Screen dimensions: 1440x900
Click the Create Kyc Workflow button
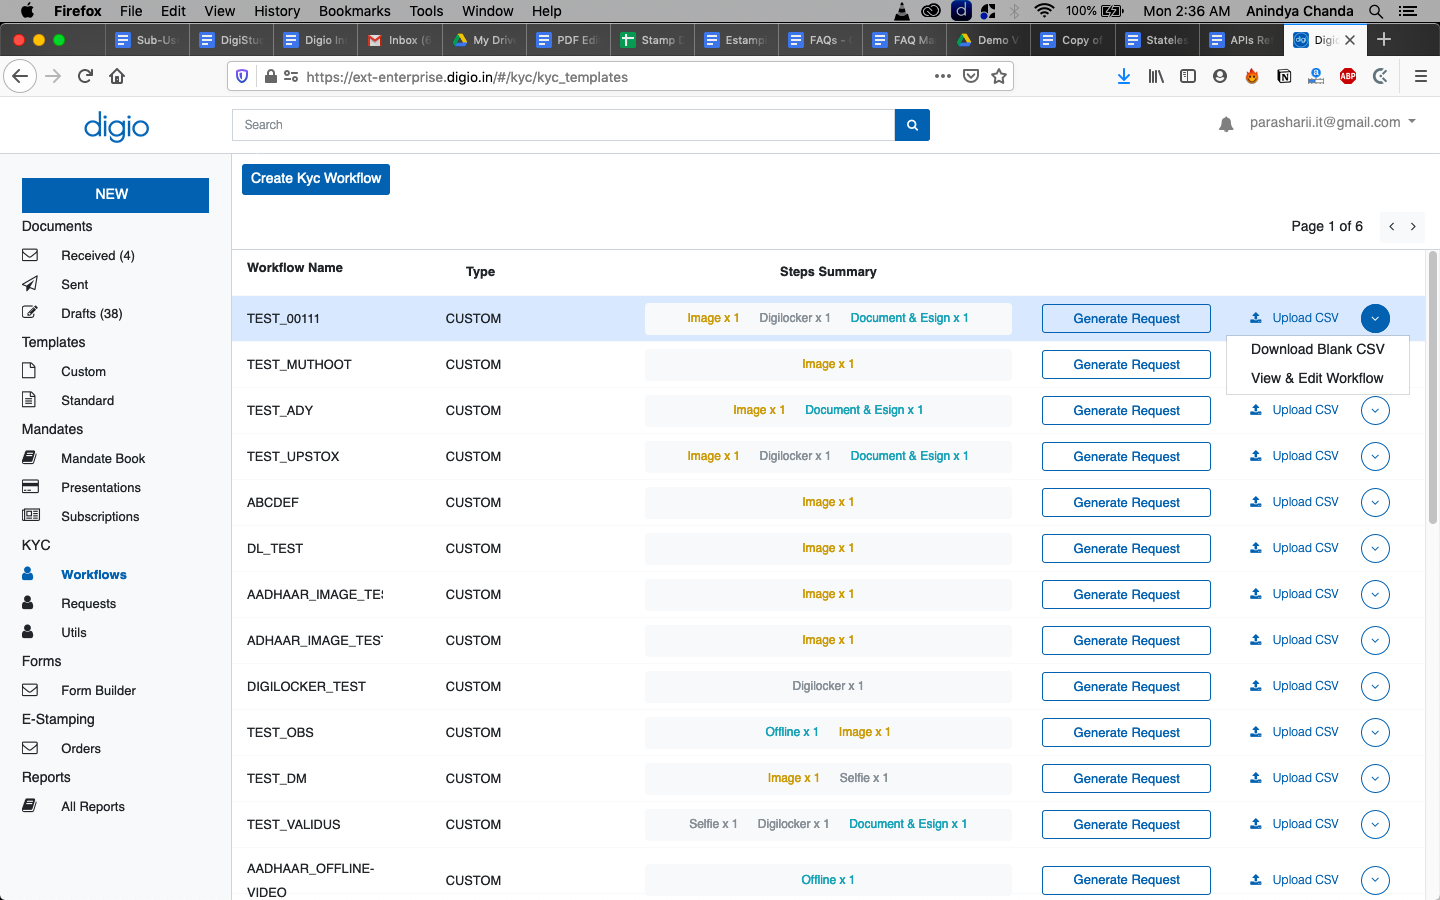click(315, 179)
